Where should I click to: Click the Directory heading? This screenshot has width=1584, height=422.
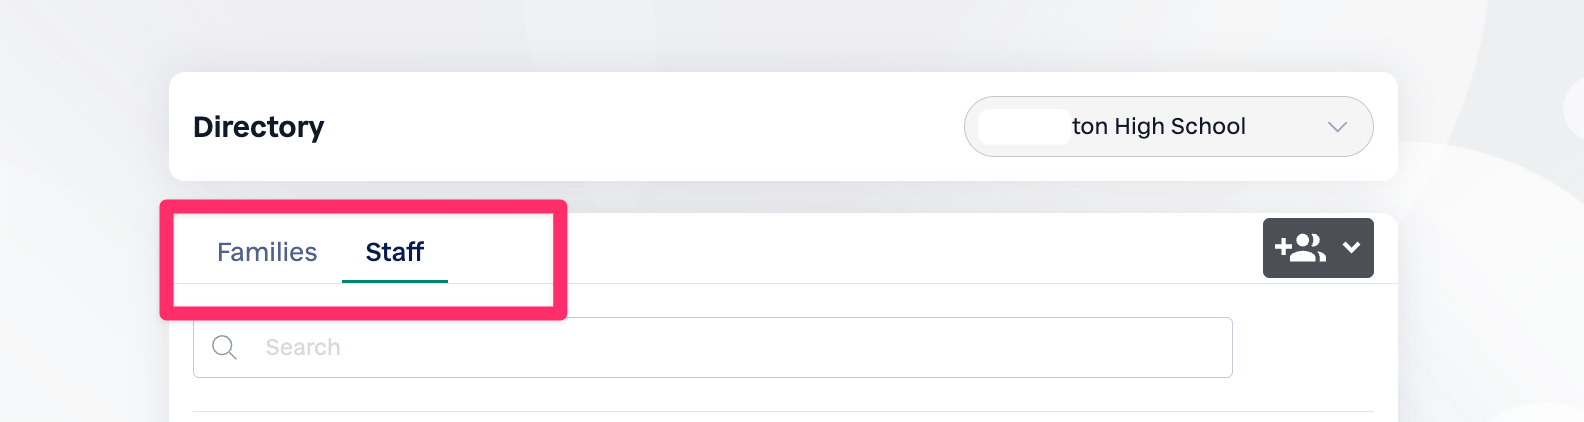coord(258,127)
